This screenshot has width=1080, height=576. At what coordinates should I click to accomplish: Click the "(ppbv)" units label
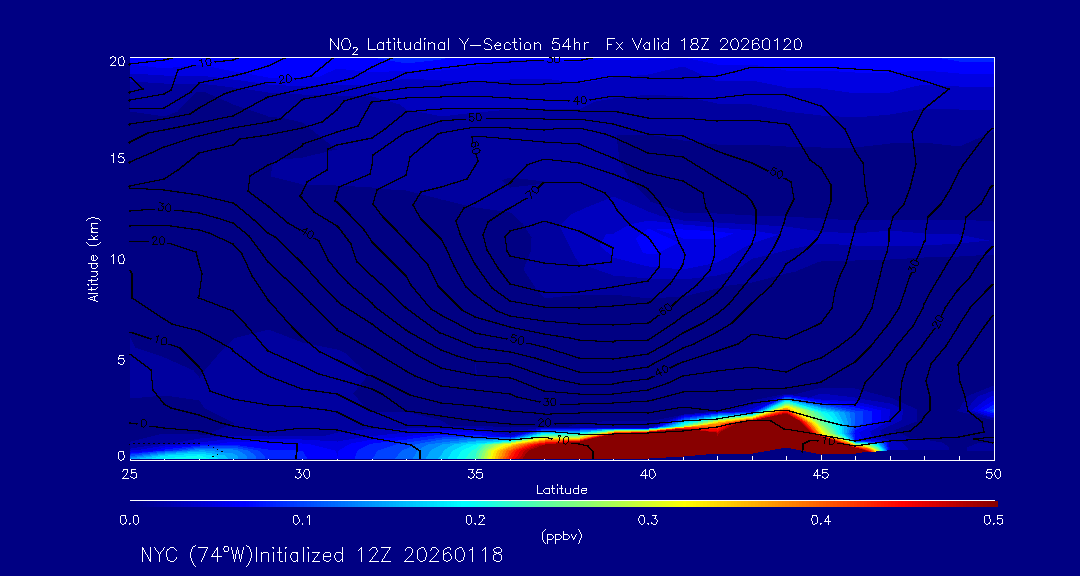(563, 537)
